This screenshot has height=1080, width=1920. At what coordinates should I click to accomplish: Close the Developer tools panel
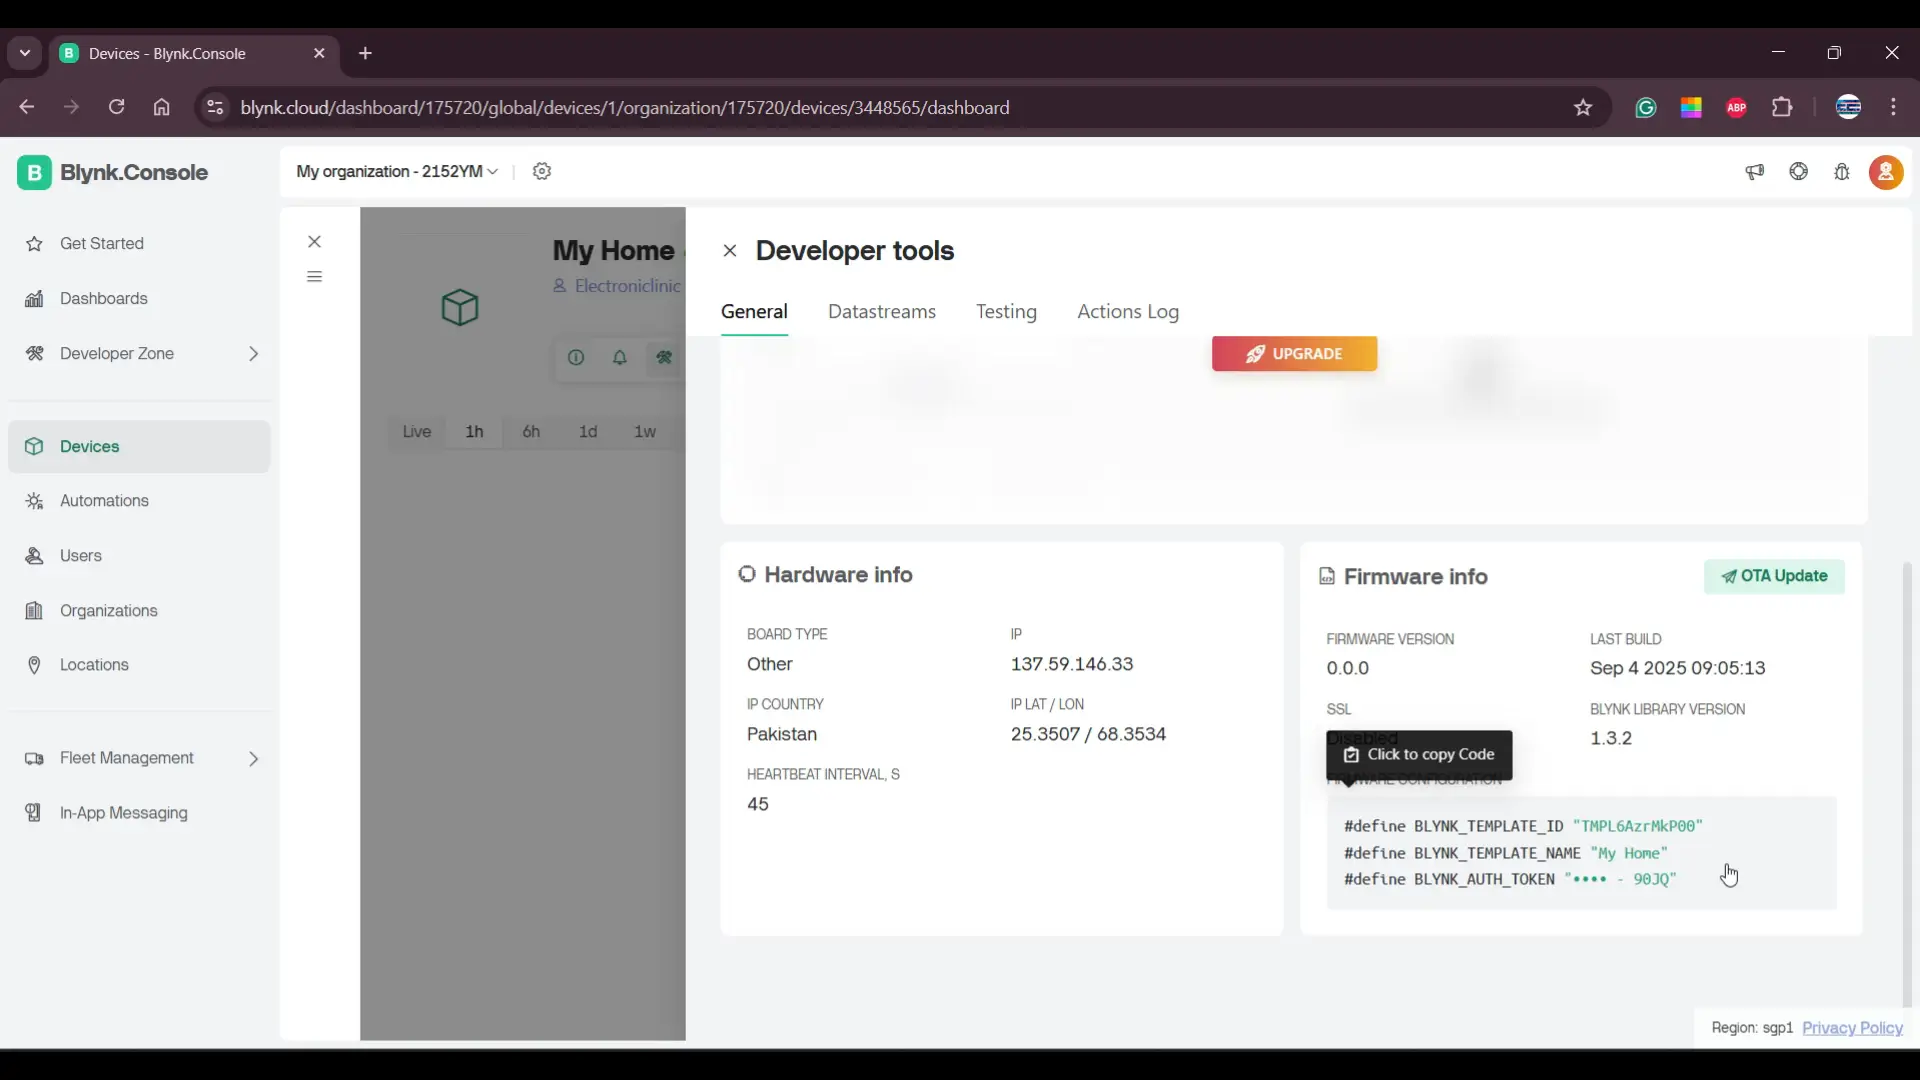pos(730,251)
